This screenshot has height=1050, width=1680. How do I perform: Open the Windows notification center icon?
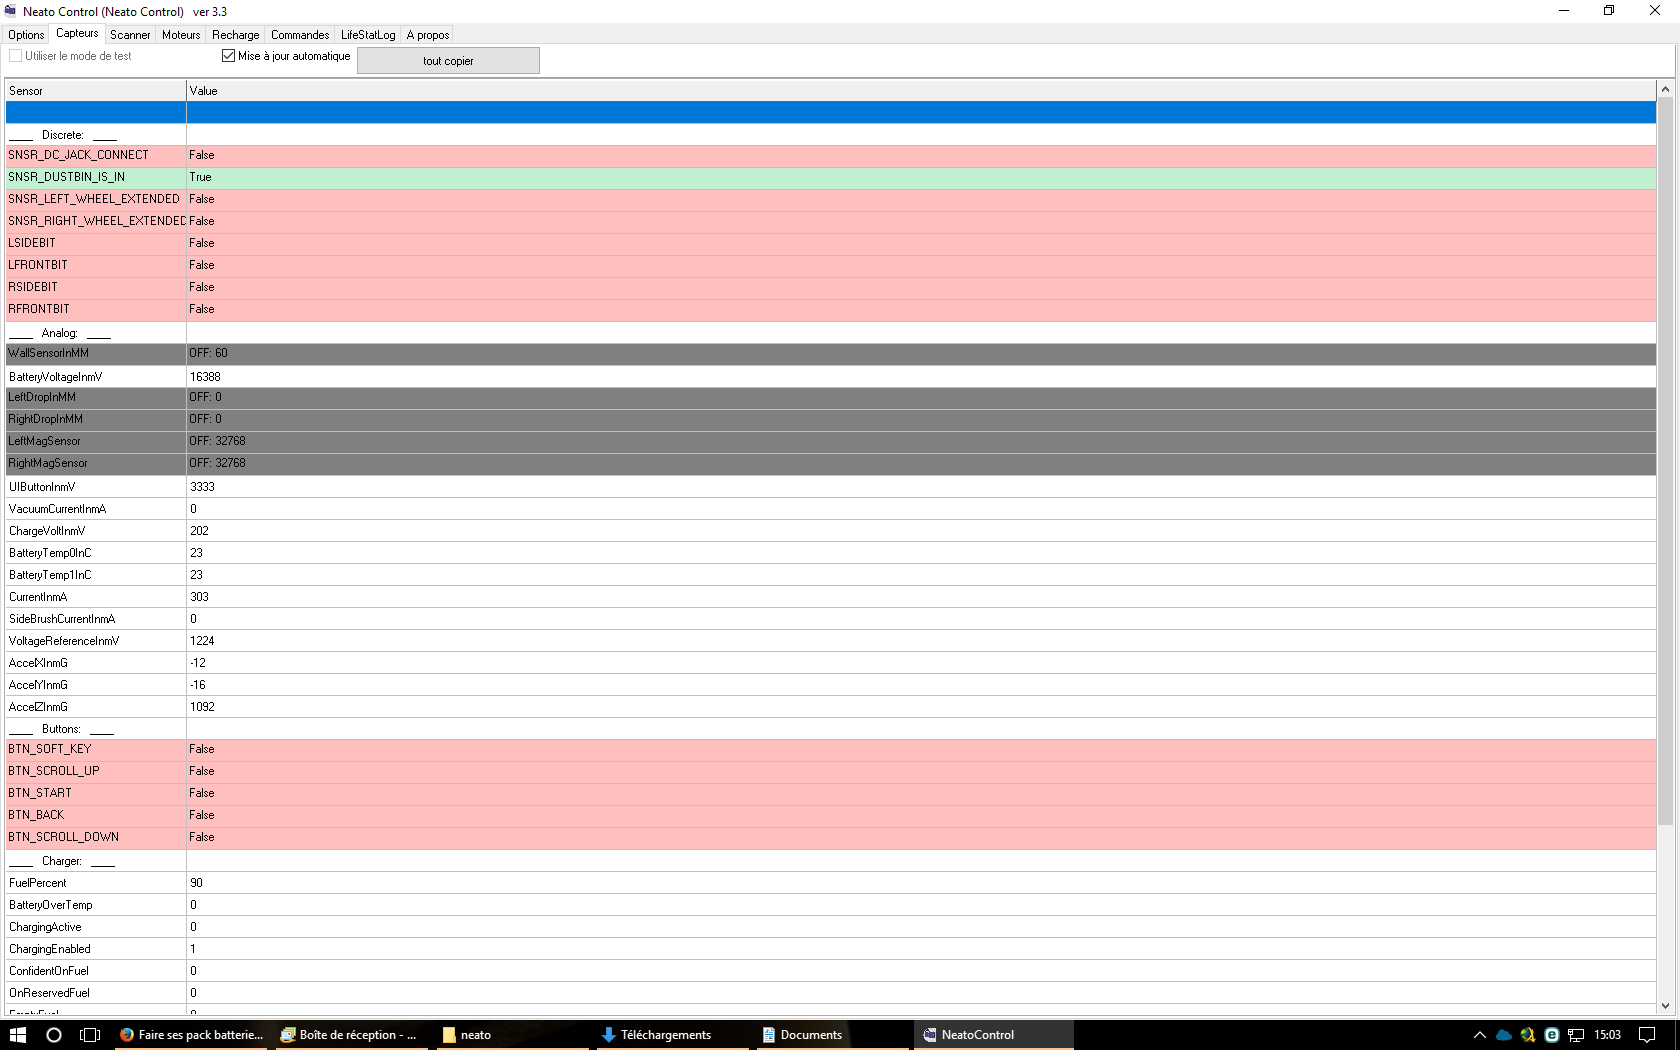click(x=1647, y=1035)
